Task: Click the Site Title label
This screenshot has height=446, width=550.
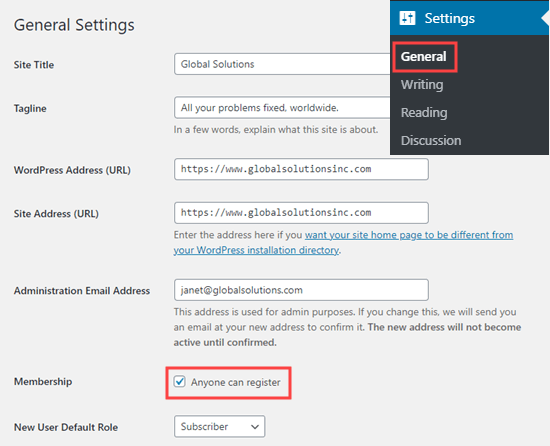Action: 34,65
